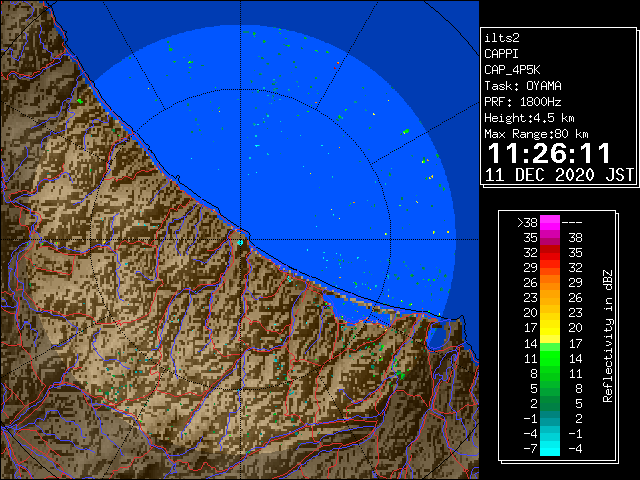Image resolution: width=640 pixels, height=480 pixels.
Task: Select the 'Height:4.5 km' line
Action: 529,118
